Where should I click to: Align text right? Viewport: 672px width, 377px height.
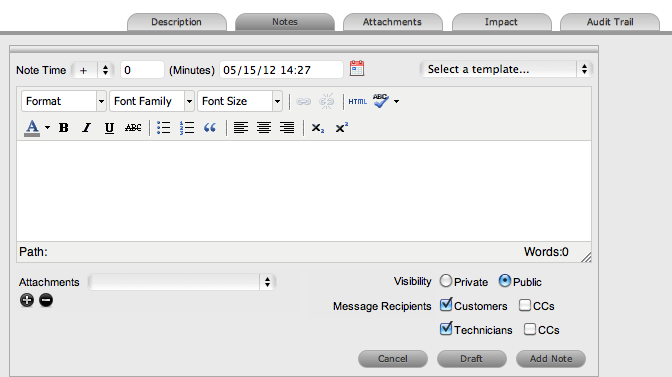pos(287,128)
